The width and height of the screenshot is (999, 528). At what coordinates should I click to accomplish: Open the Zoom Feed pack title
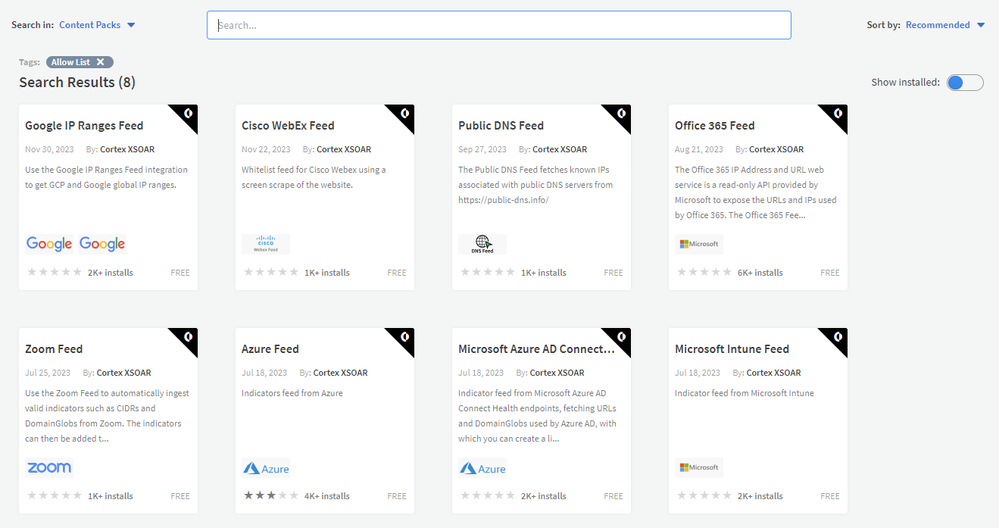pos(54,349)
